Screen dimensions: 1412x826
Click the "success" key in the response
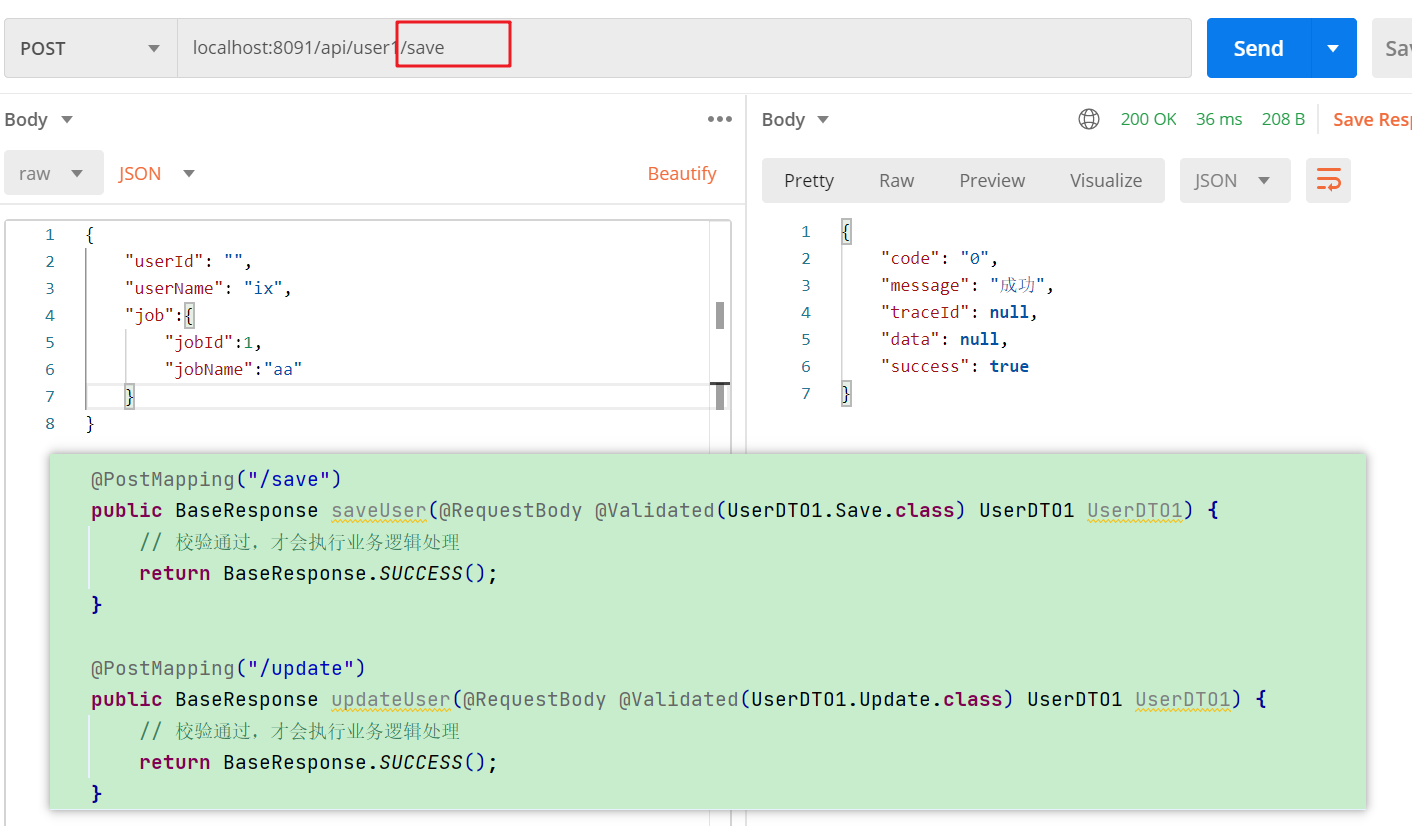[x=925, y=366]
